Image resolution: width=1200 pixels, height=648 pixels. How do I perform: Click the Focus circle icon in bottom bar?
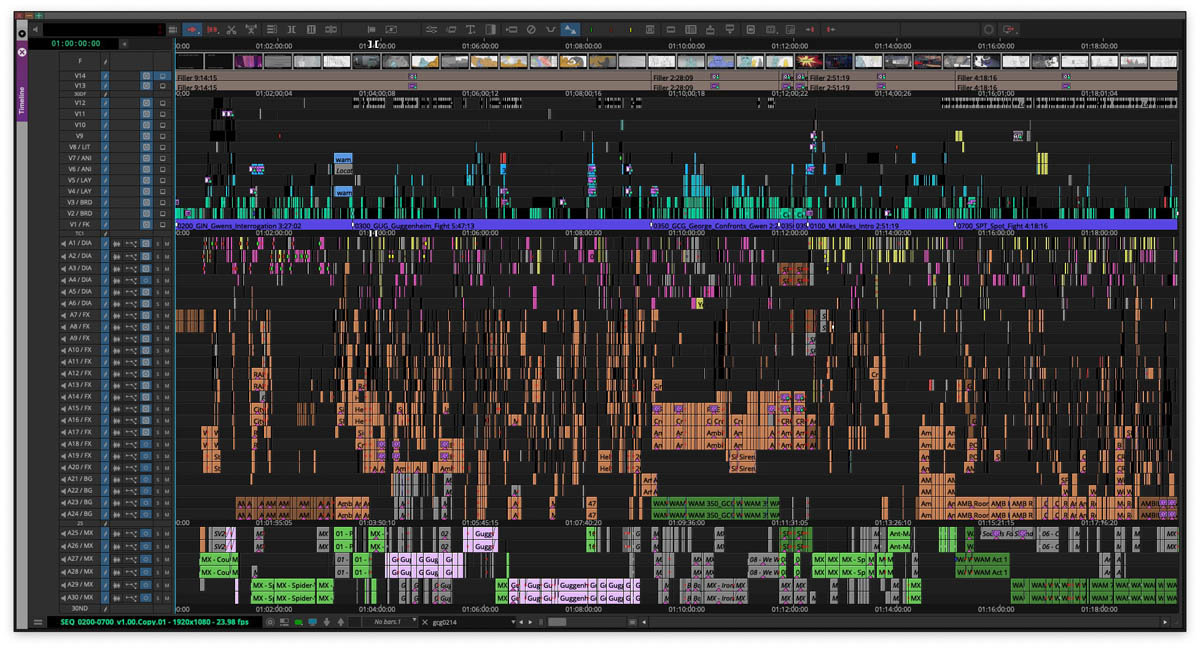point(270,622)
